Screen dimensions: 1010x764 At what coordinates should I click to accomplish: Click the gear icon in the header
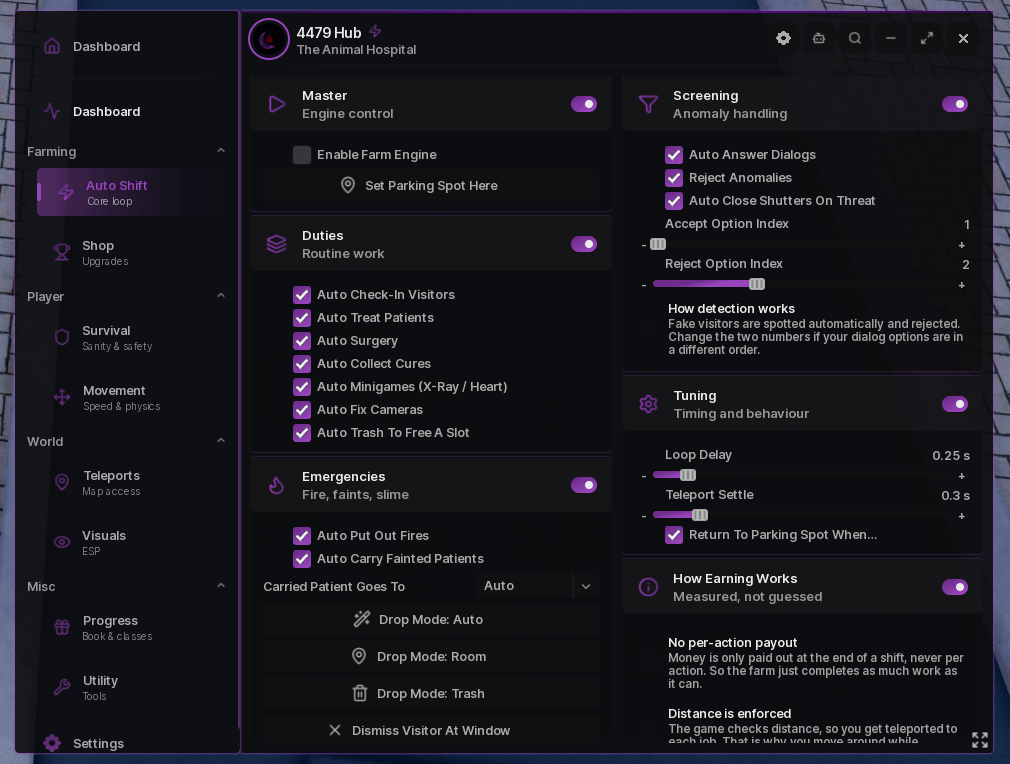click(783, 38)
